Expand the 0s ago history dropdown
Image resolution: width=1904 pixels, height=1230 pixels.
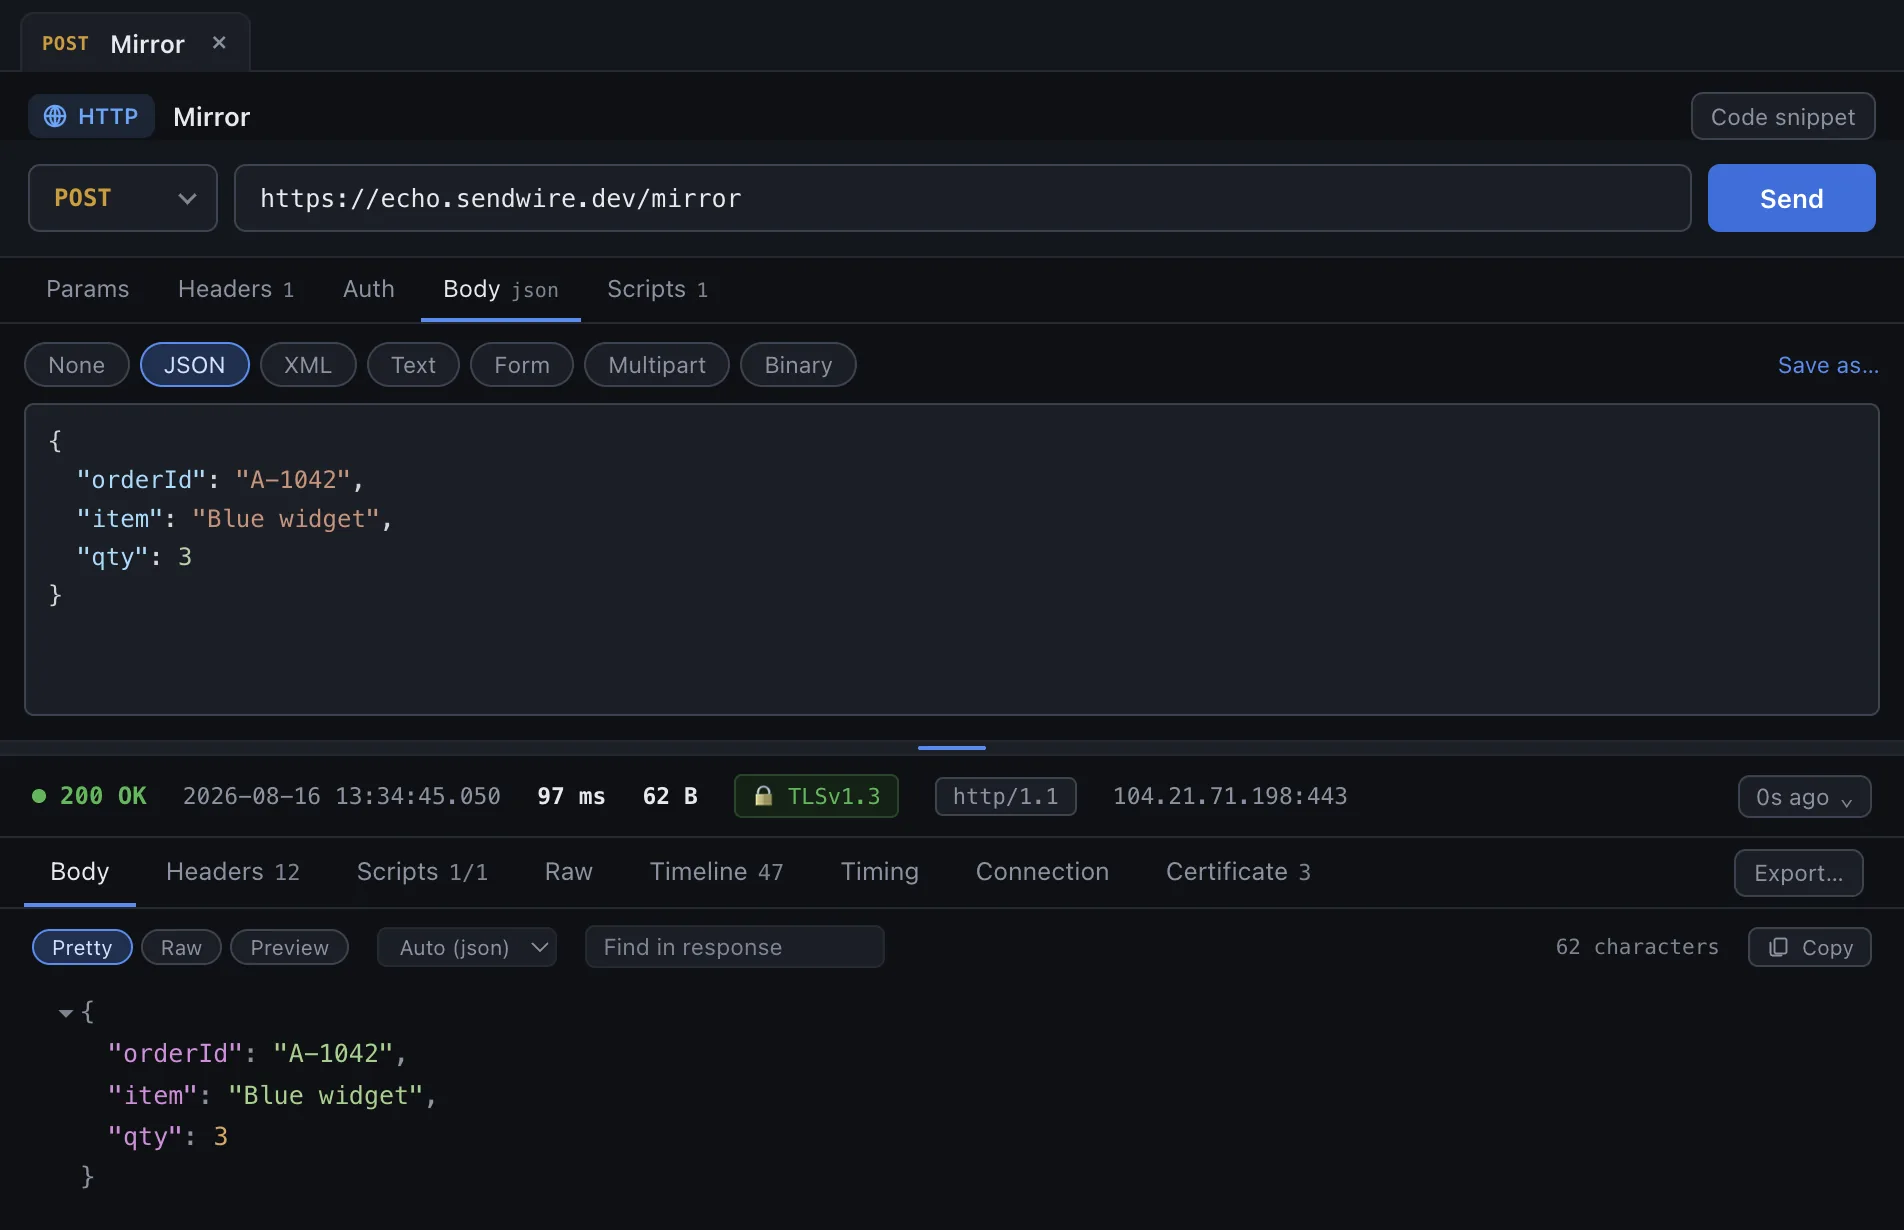click(x=1804, y=797)
